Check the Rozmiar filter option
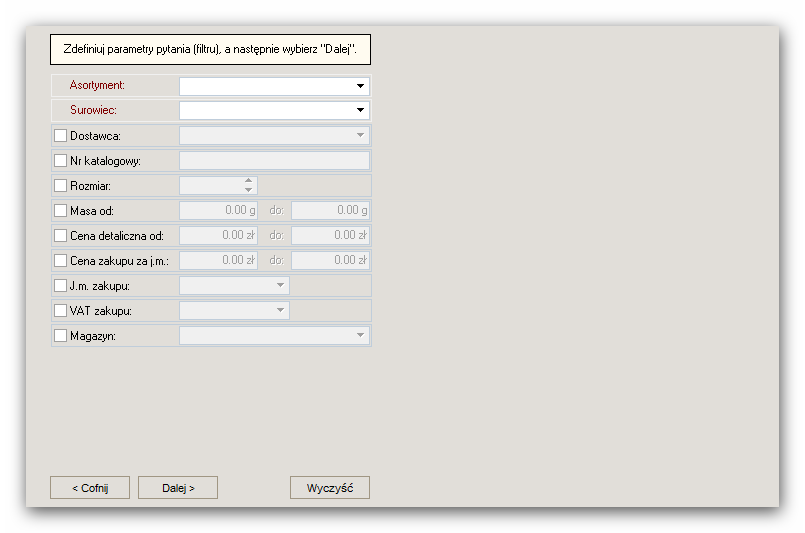This screenshot has width=805, height=533. [x=61, y=185]
